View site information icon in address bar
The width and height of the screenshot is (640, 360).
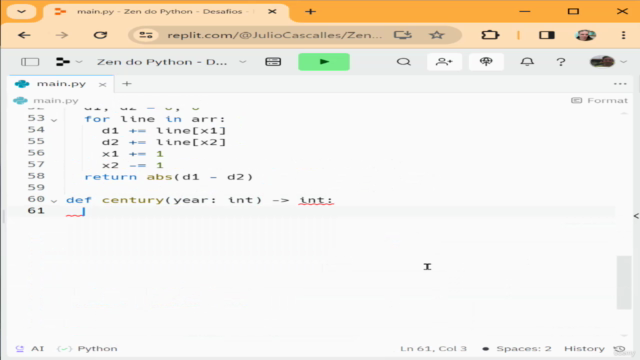(146, 35)
